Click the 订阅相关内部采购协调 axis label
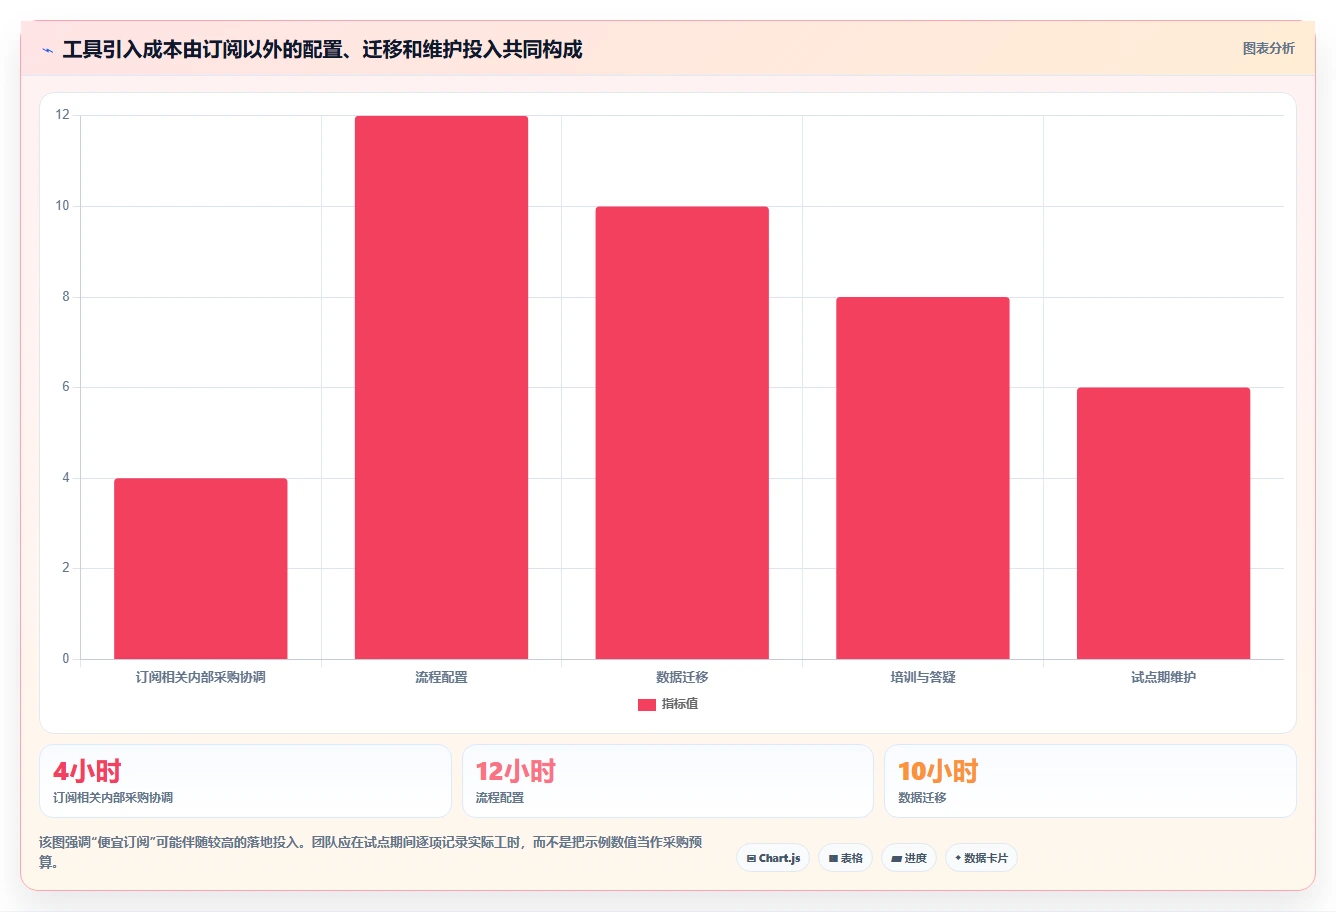1336x912 pixels. point(201,677)
